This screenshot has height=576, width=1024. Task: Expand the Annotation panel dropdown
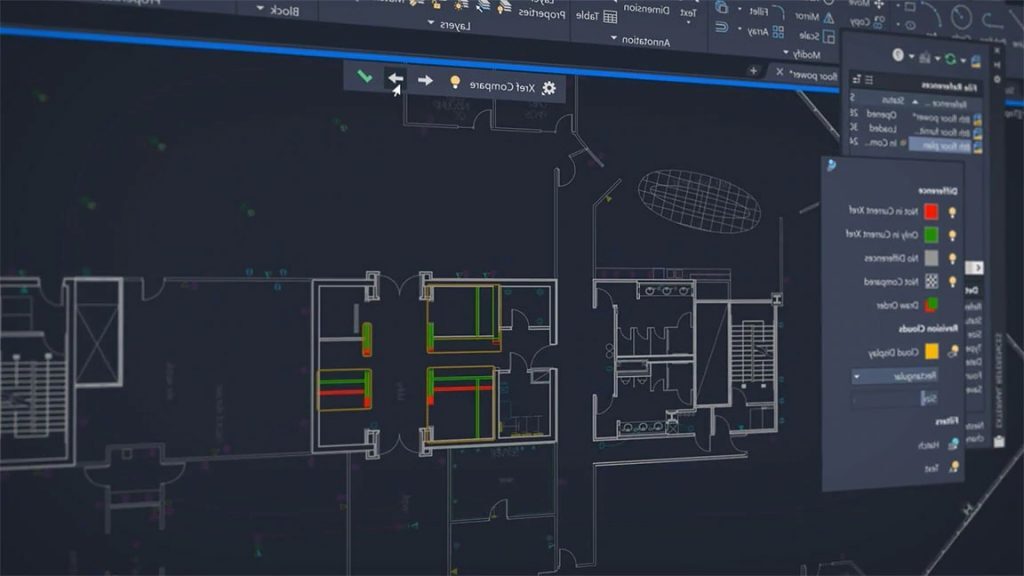point(613,39)
